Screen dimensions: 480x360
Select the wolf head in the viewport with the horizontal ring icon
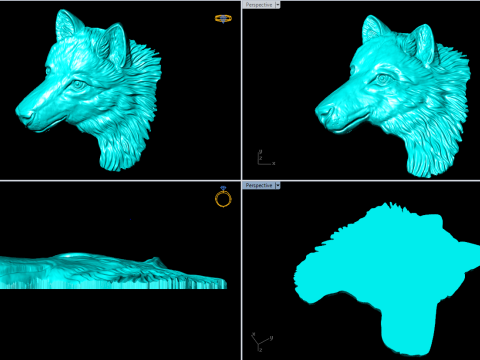[x=88, y=90]
